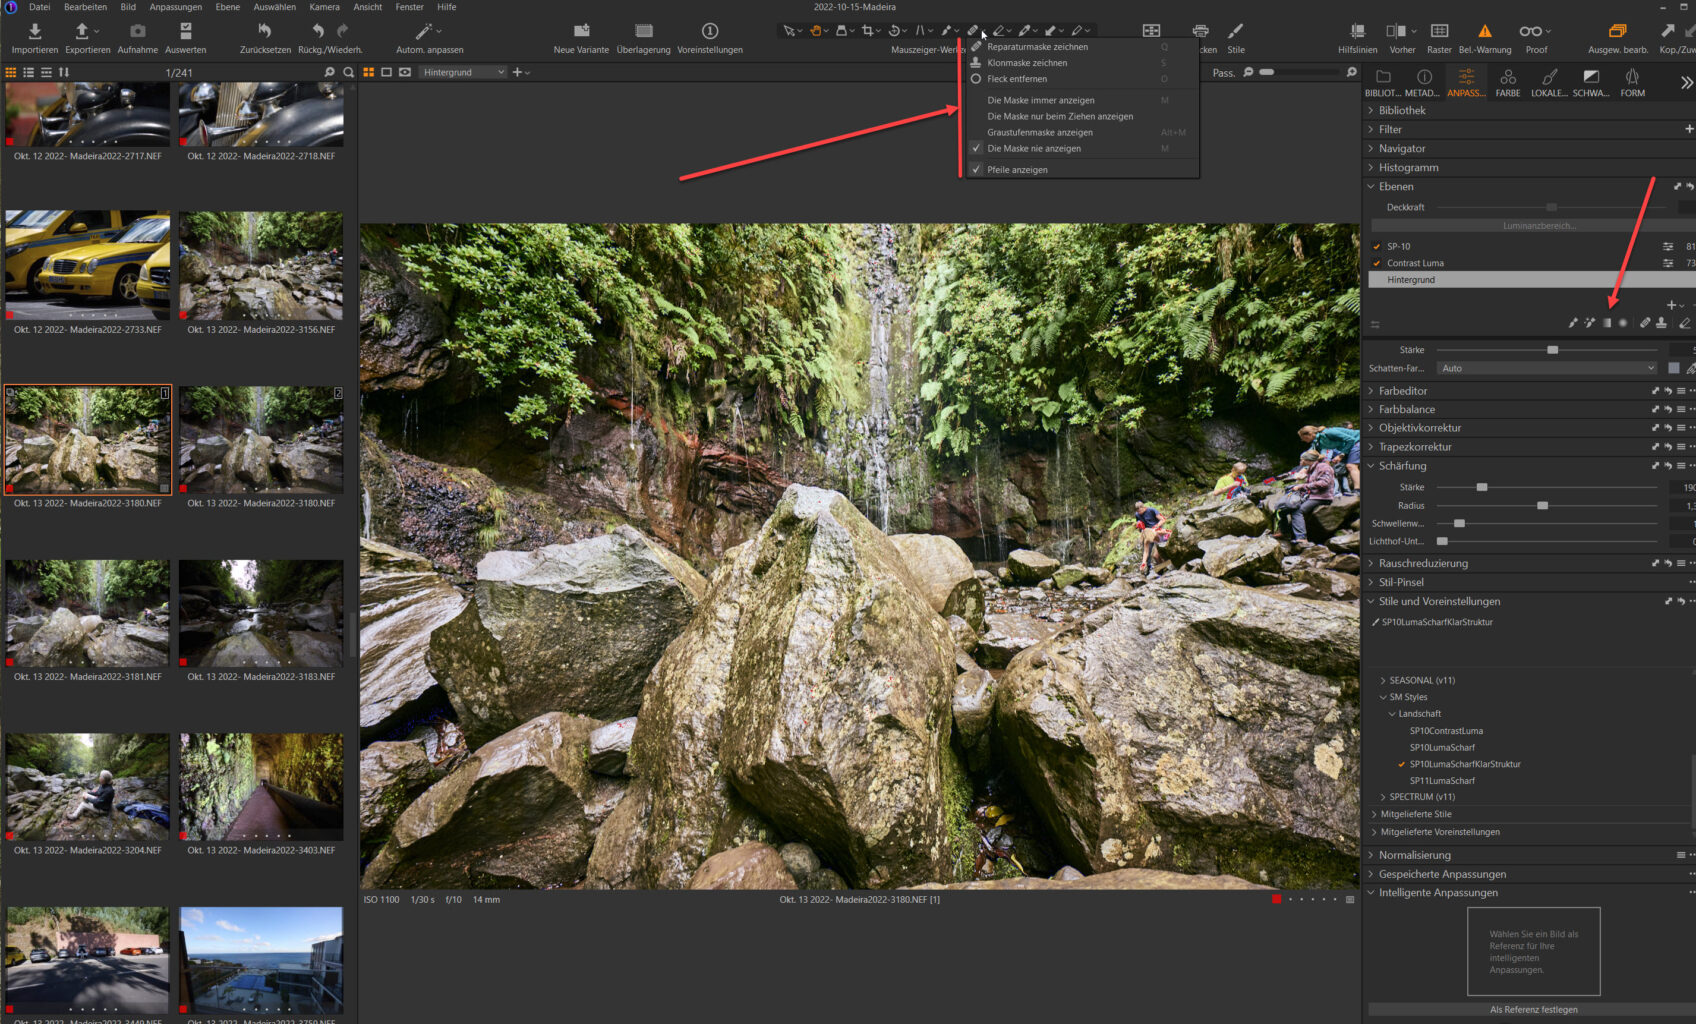
Task: Click the Vorher before-view icon
Action: (x=1396, y=31)
